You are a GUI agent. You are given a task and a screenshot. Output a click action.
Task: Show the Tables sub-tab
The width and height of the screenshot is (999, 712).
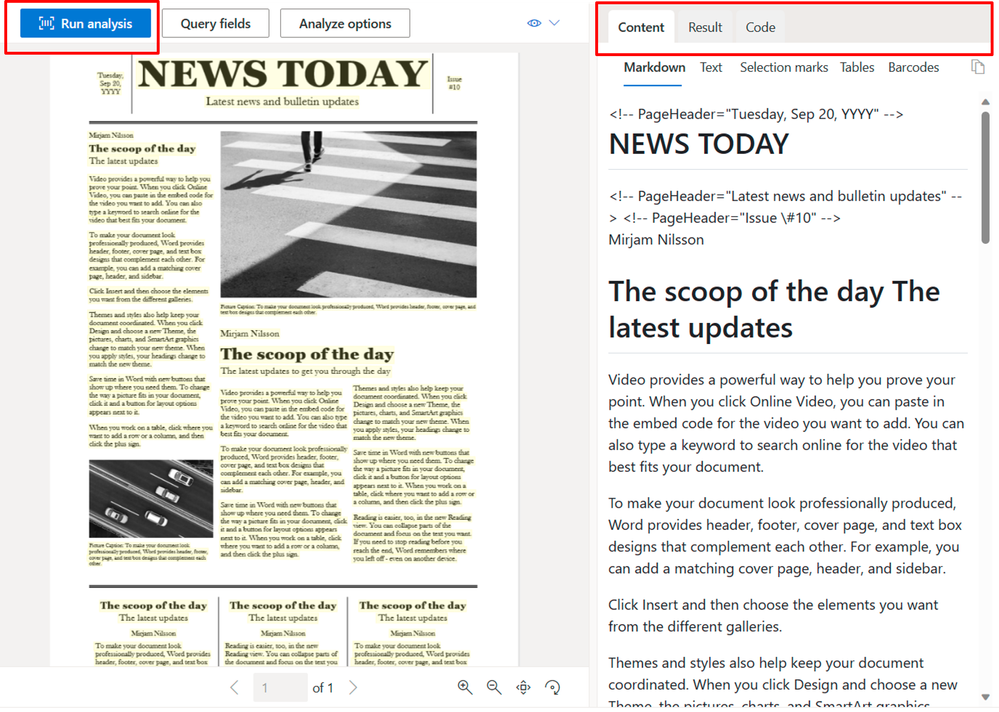pos(856,68)
